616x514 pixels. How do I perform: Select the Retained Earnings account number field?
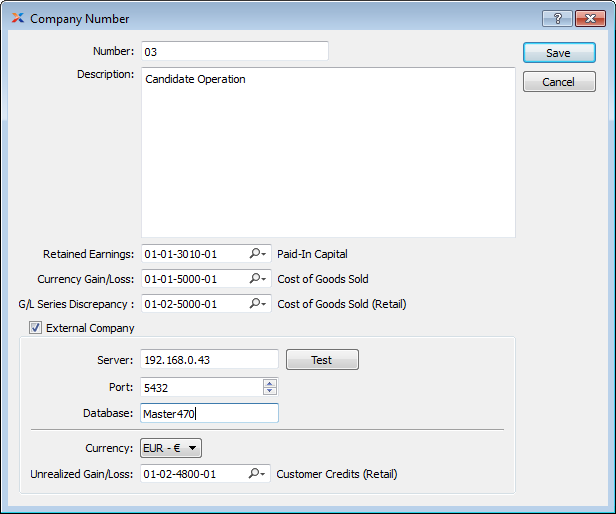(x=192, y=254)
